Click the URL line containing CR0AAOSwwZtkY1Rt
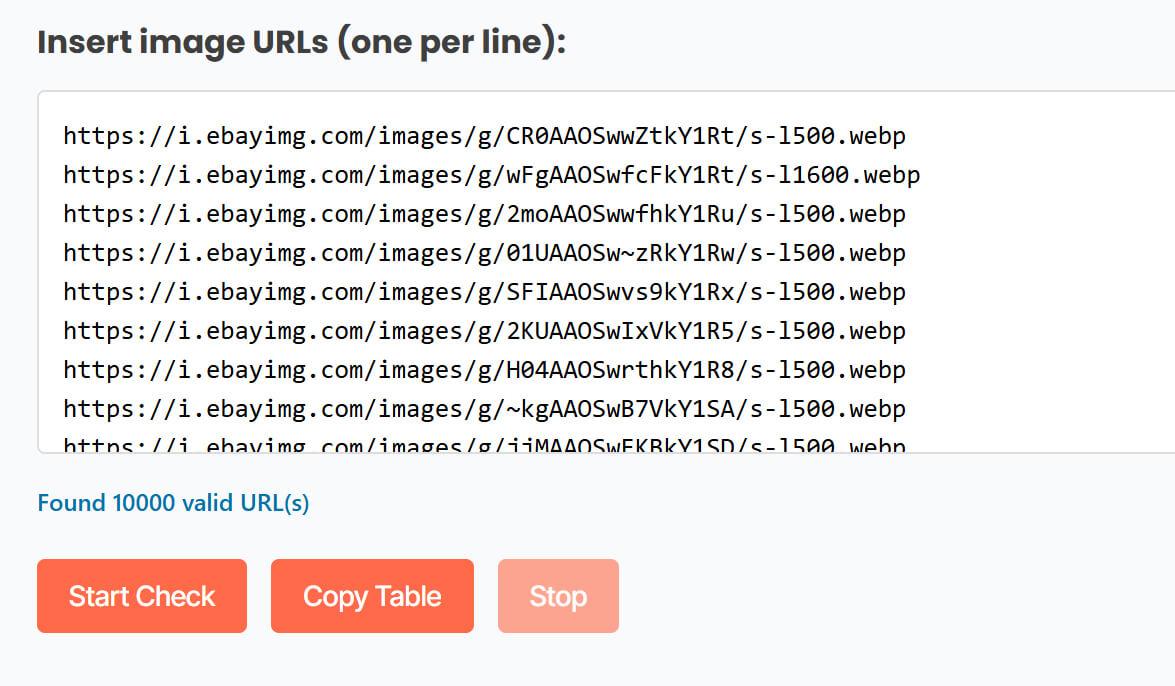The height and width of the screenshot is (686, 1175). (484, 136)
